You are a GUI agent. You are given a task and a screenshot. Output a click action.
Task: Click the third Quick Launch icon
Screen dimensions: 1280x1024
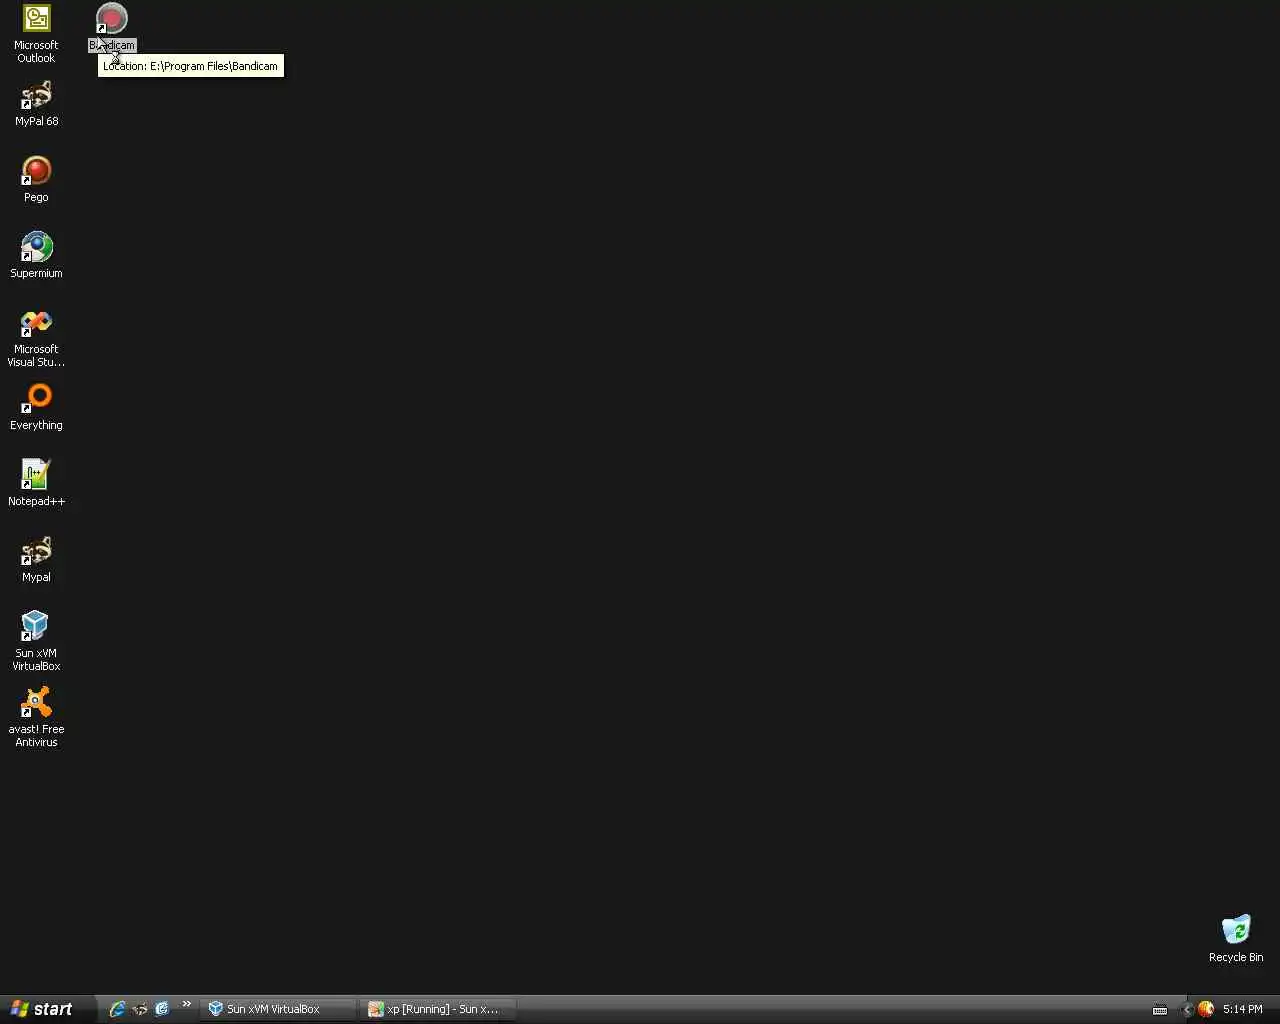click(161, 1009)
